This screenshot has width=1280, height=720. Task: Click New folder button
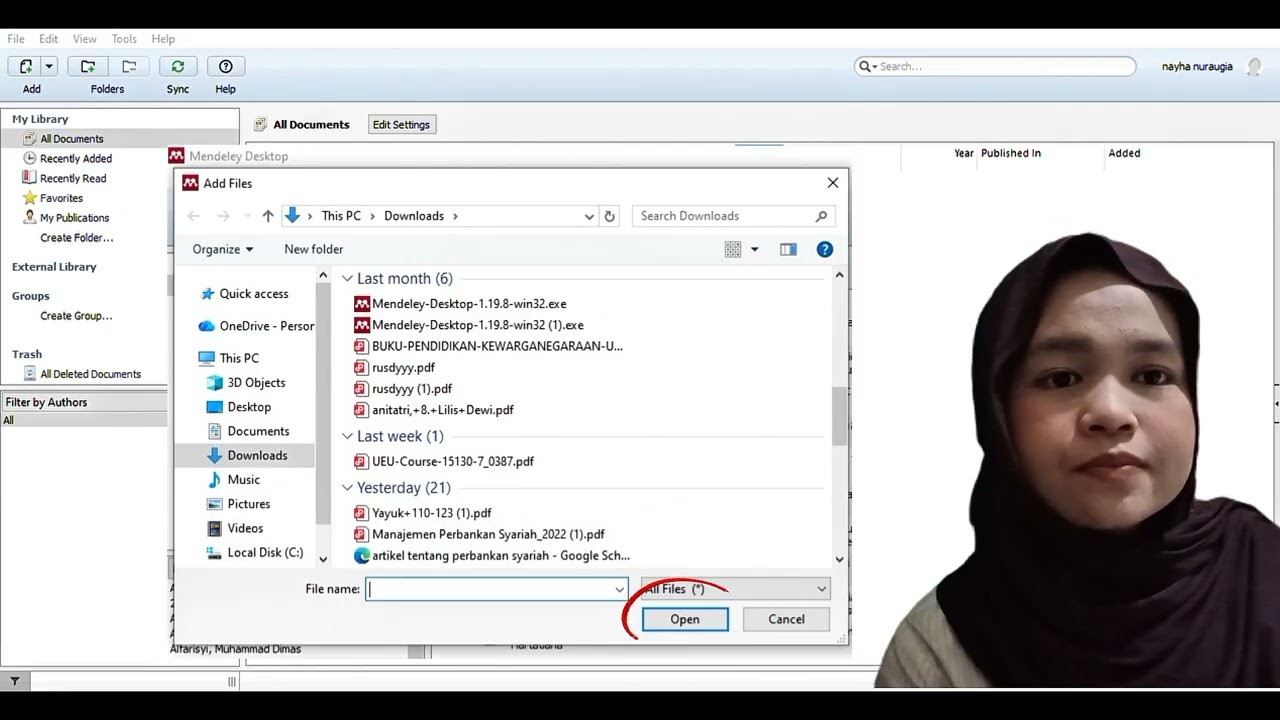[x=313, y=249]
